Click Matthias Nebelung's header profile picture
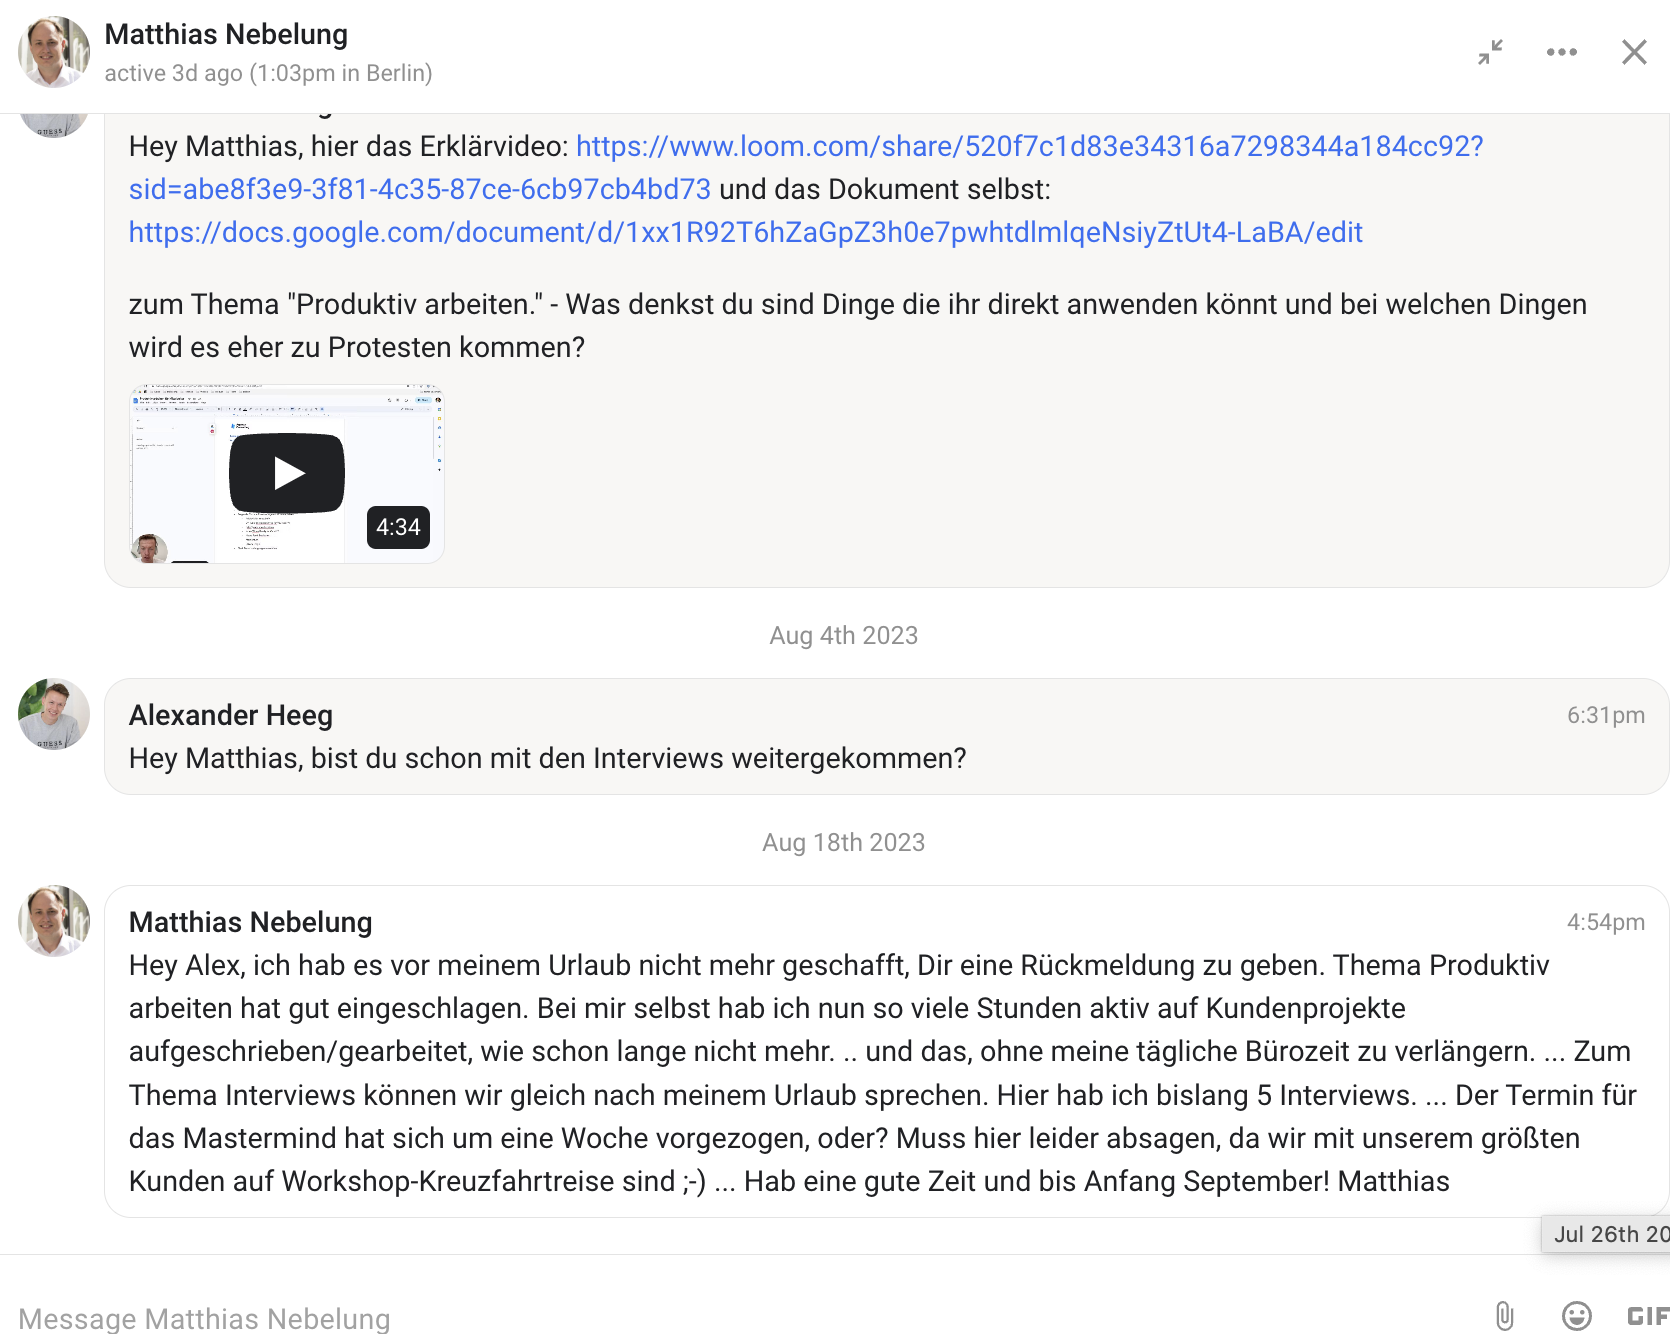 point(54,52)
